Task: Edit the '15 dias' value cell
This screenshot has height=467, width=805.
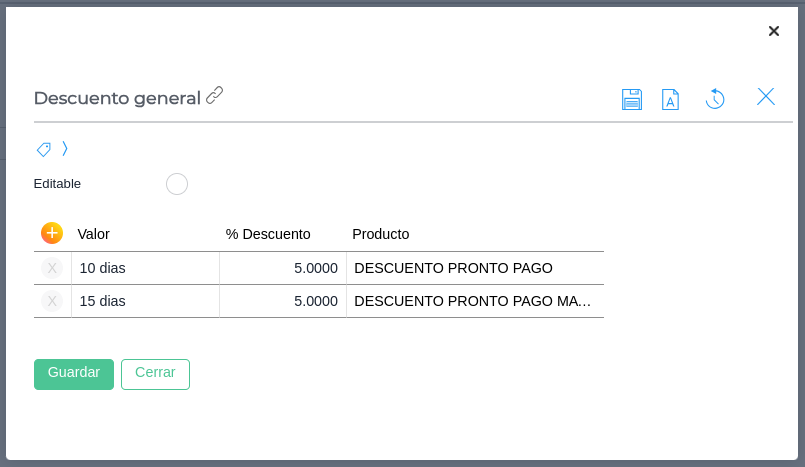Action: pos(145,301)
